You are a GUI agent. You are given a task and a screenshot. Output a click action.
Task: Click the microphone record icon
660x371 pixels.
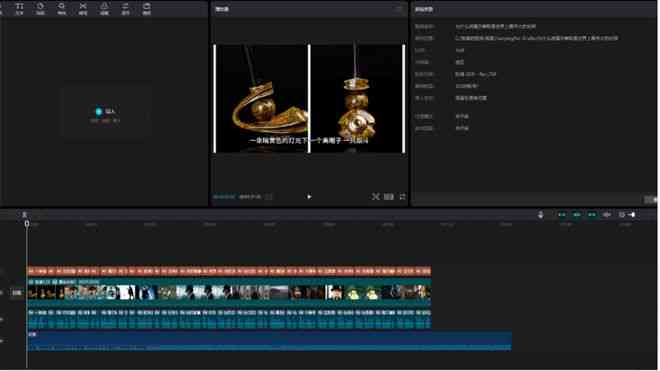pos(540,215)
